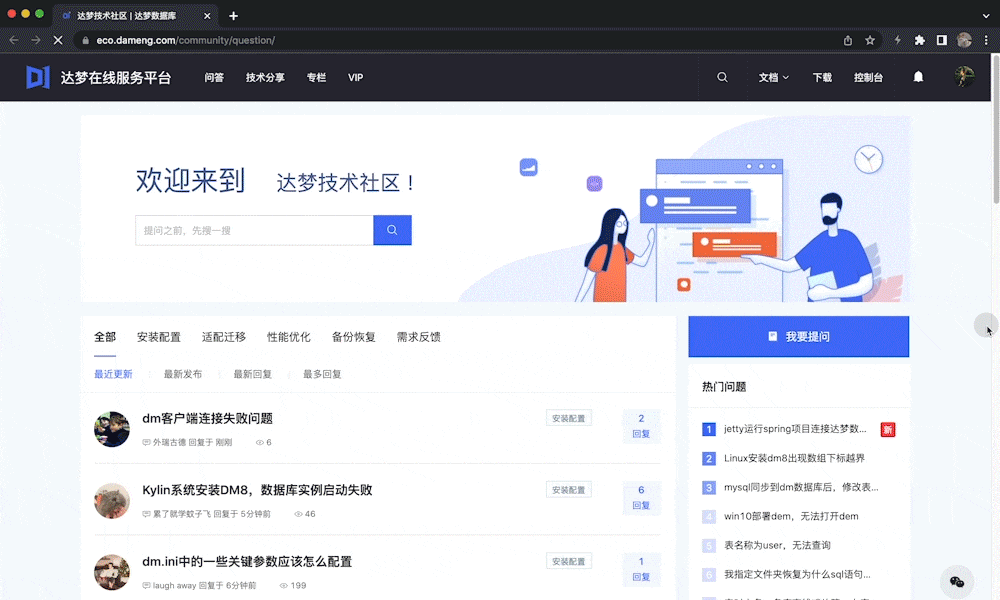Open post Kylin系统安装DM8，数据库实例启动失败
The image size is (1000, 600).
[x=257, y=490]
